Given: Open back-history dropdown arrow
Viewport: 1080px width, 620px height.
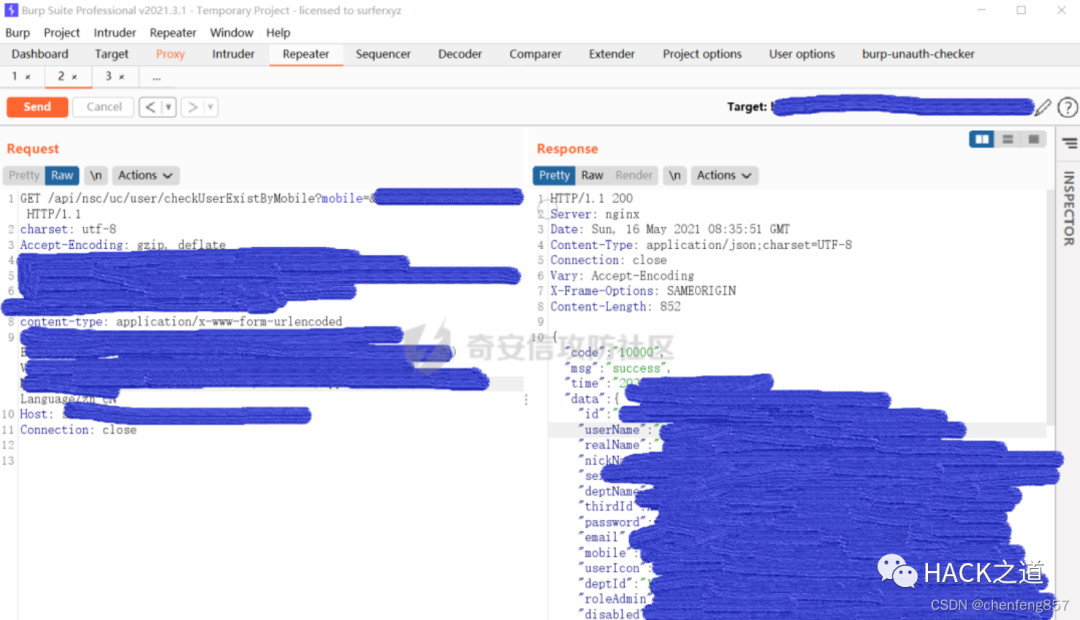Looking at the screenshot, I should (169, 107).
